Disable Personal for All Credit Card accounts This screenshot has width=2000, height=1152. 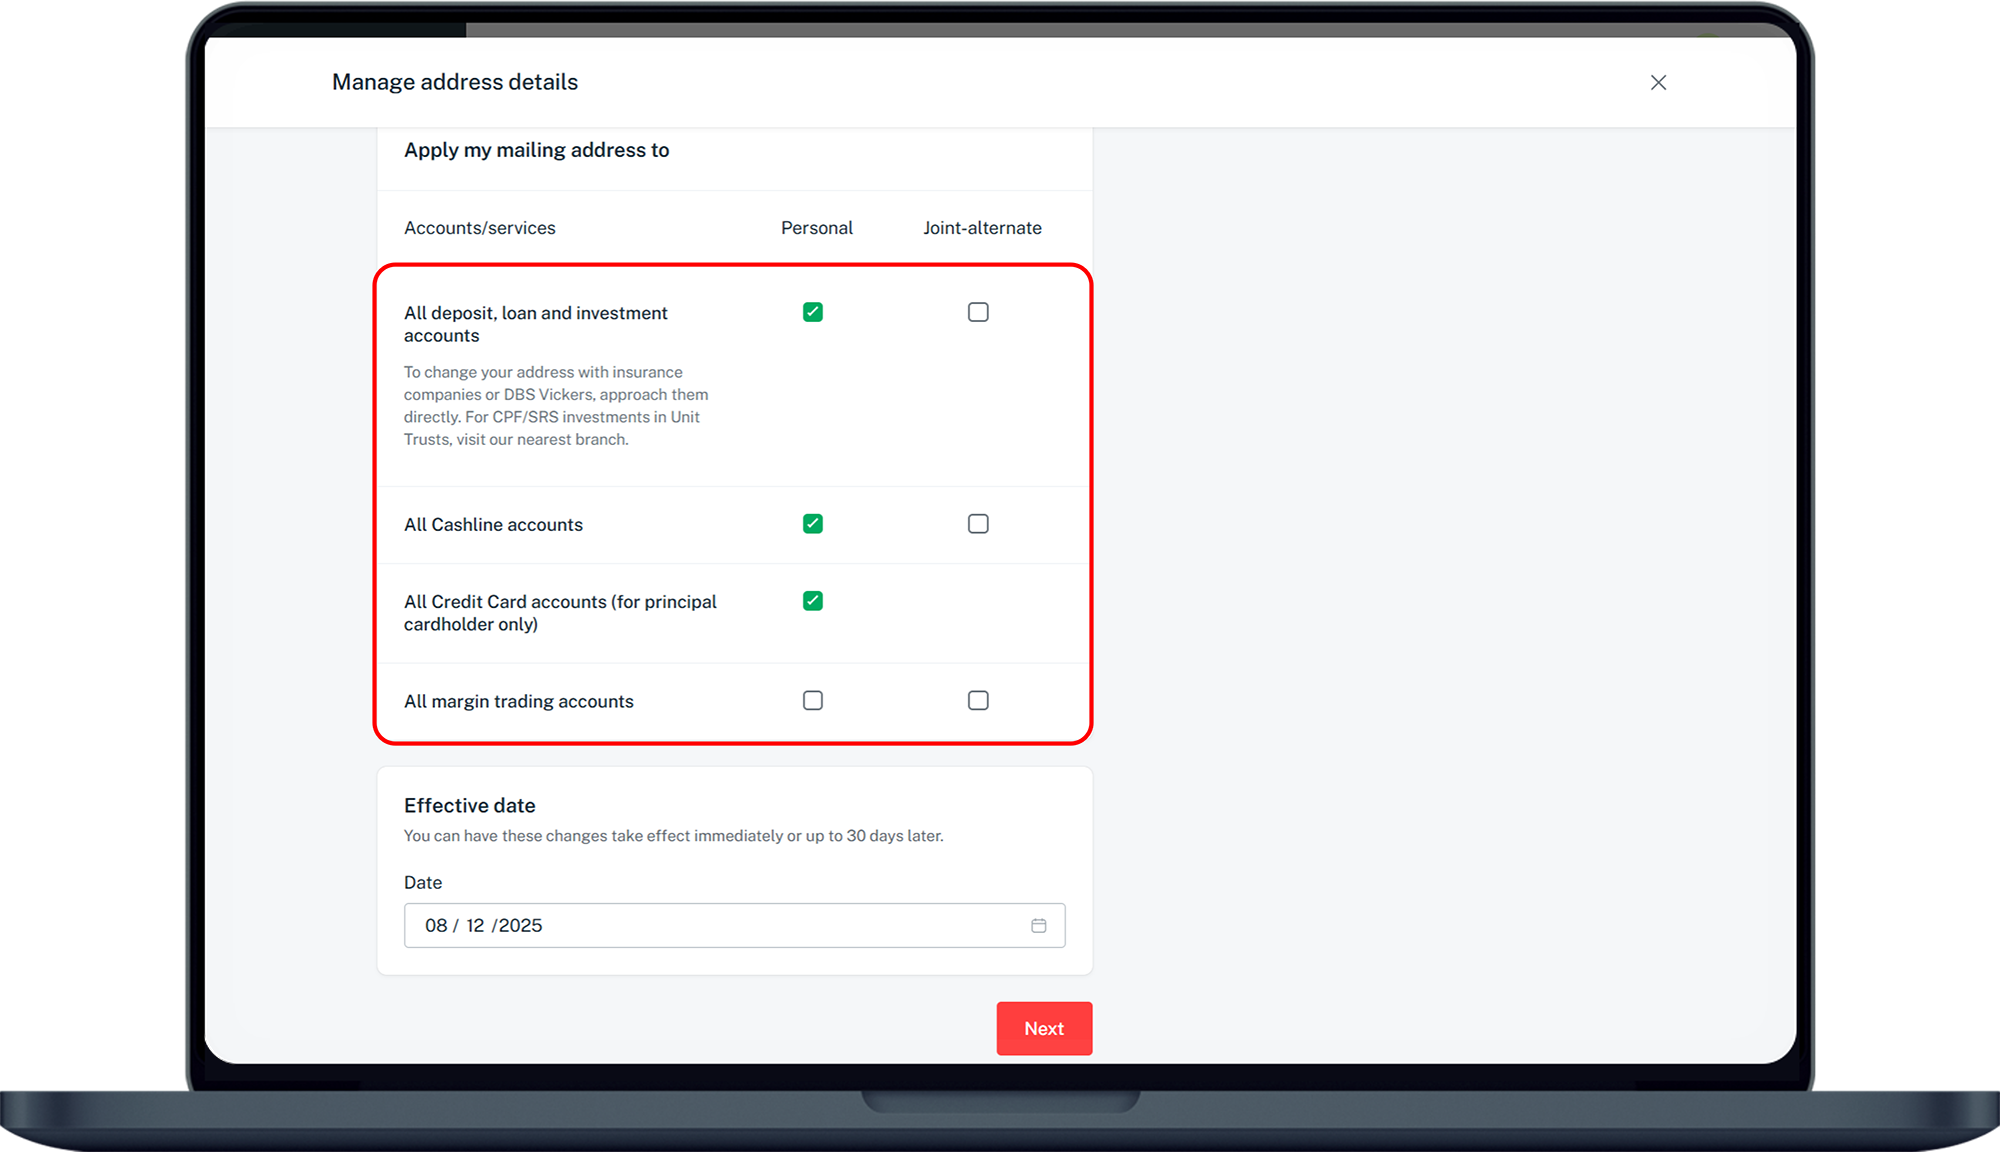(813, 600)
